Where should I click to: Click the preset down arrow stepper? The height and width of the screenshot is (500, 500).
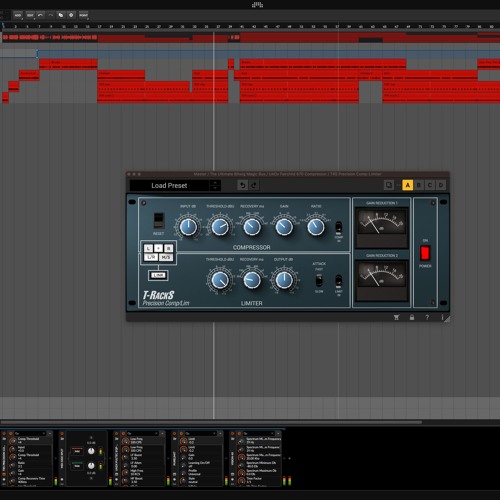coord(215,188)
